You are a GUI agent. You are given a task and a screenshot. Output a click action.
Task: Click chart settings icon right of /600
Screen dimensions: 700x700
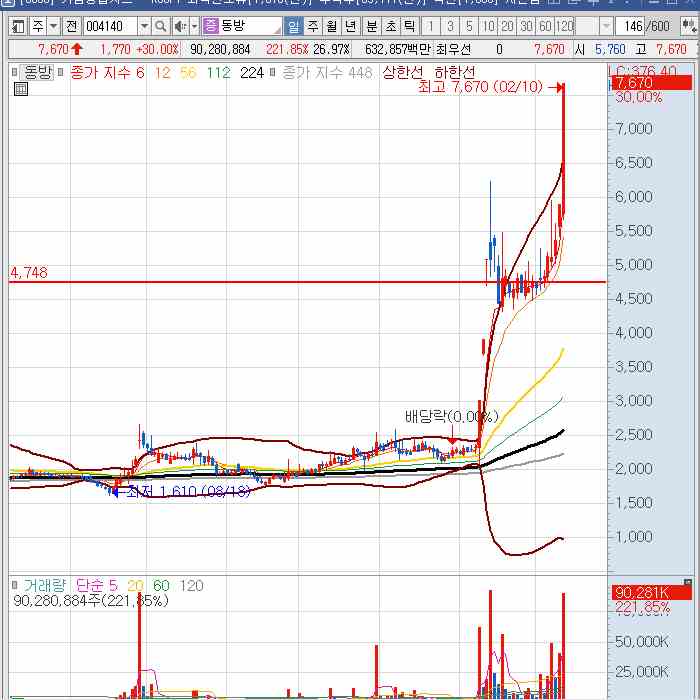[x=689, y=26]
